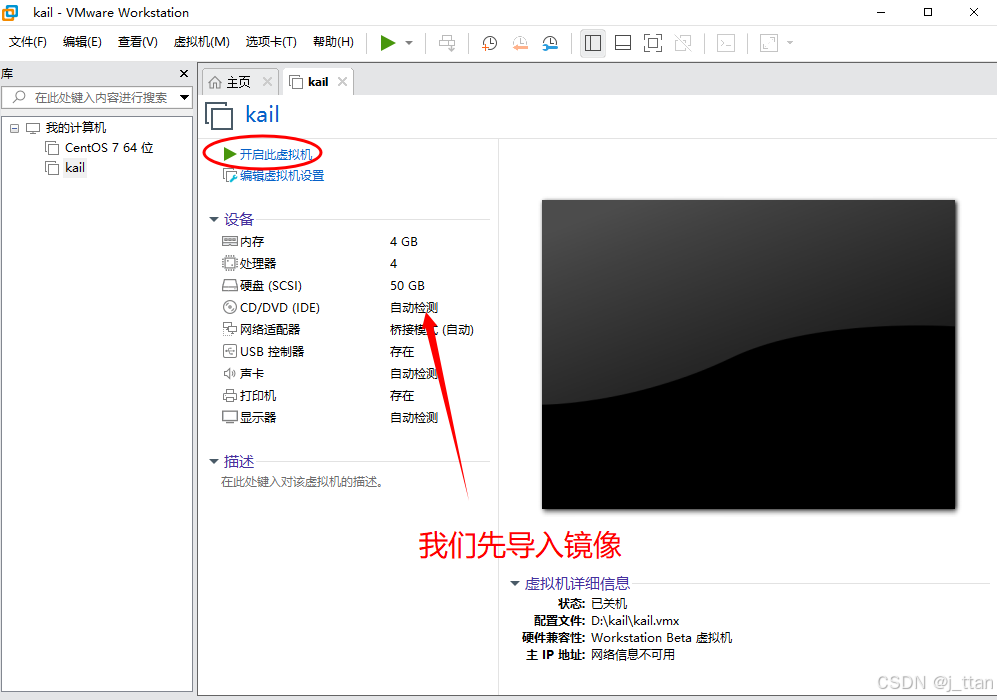Open the 虚拟机(M) menu
This screenshot has height=700, width=997.
pos(201,42)
